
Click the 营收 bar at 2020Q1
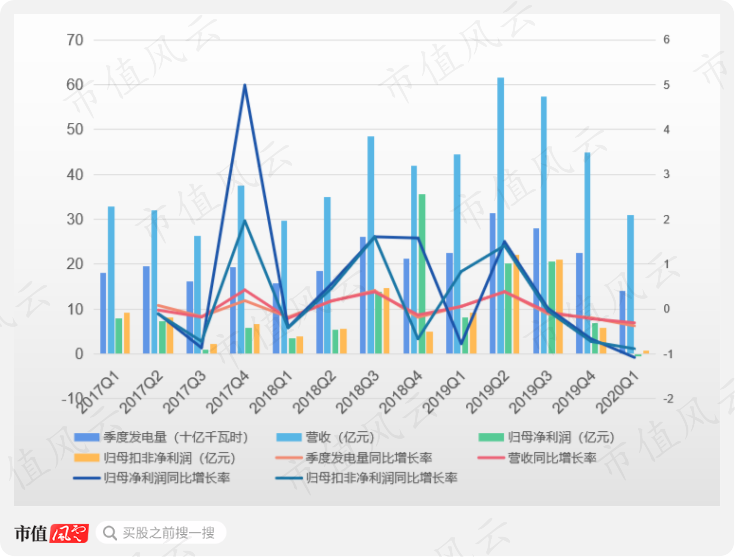tap(630, 284)
